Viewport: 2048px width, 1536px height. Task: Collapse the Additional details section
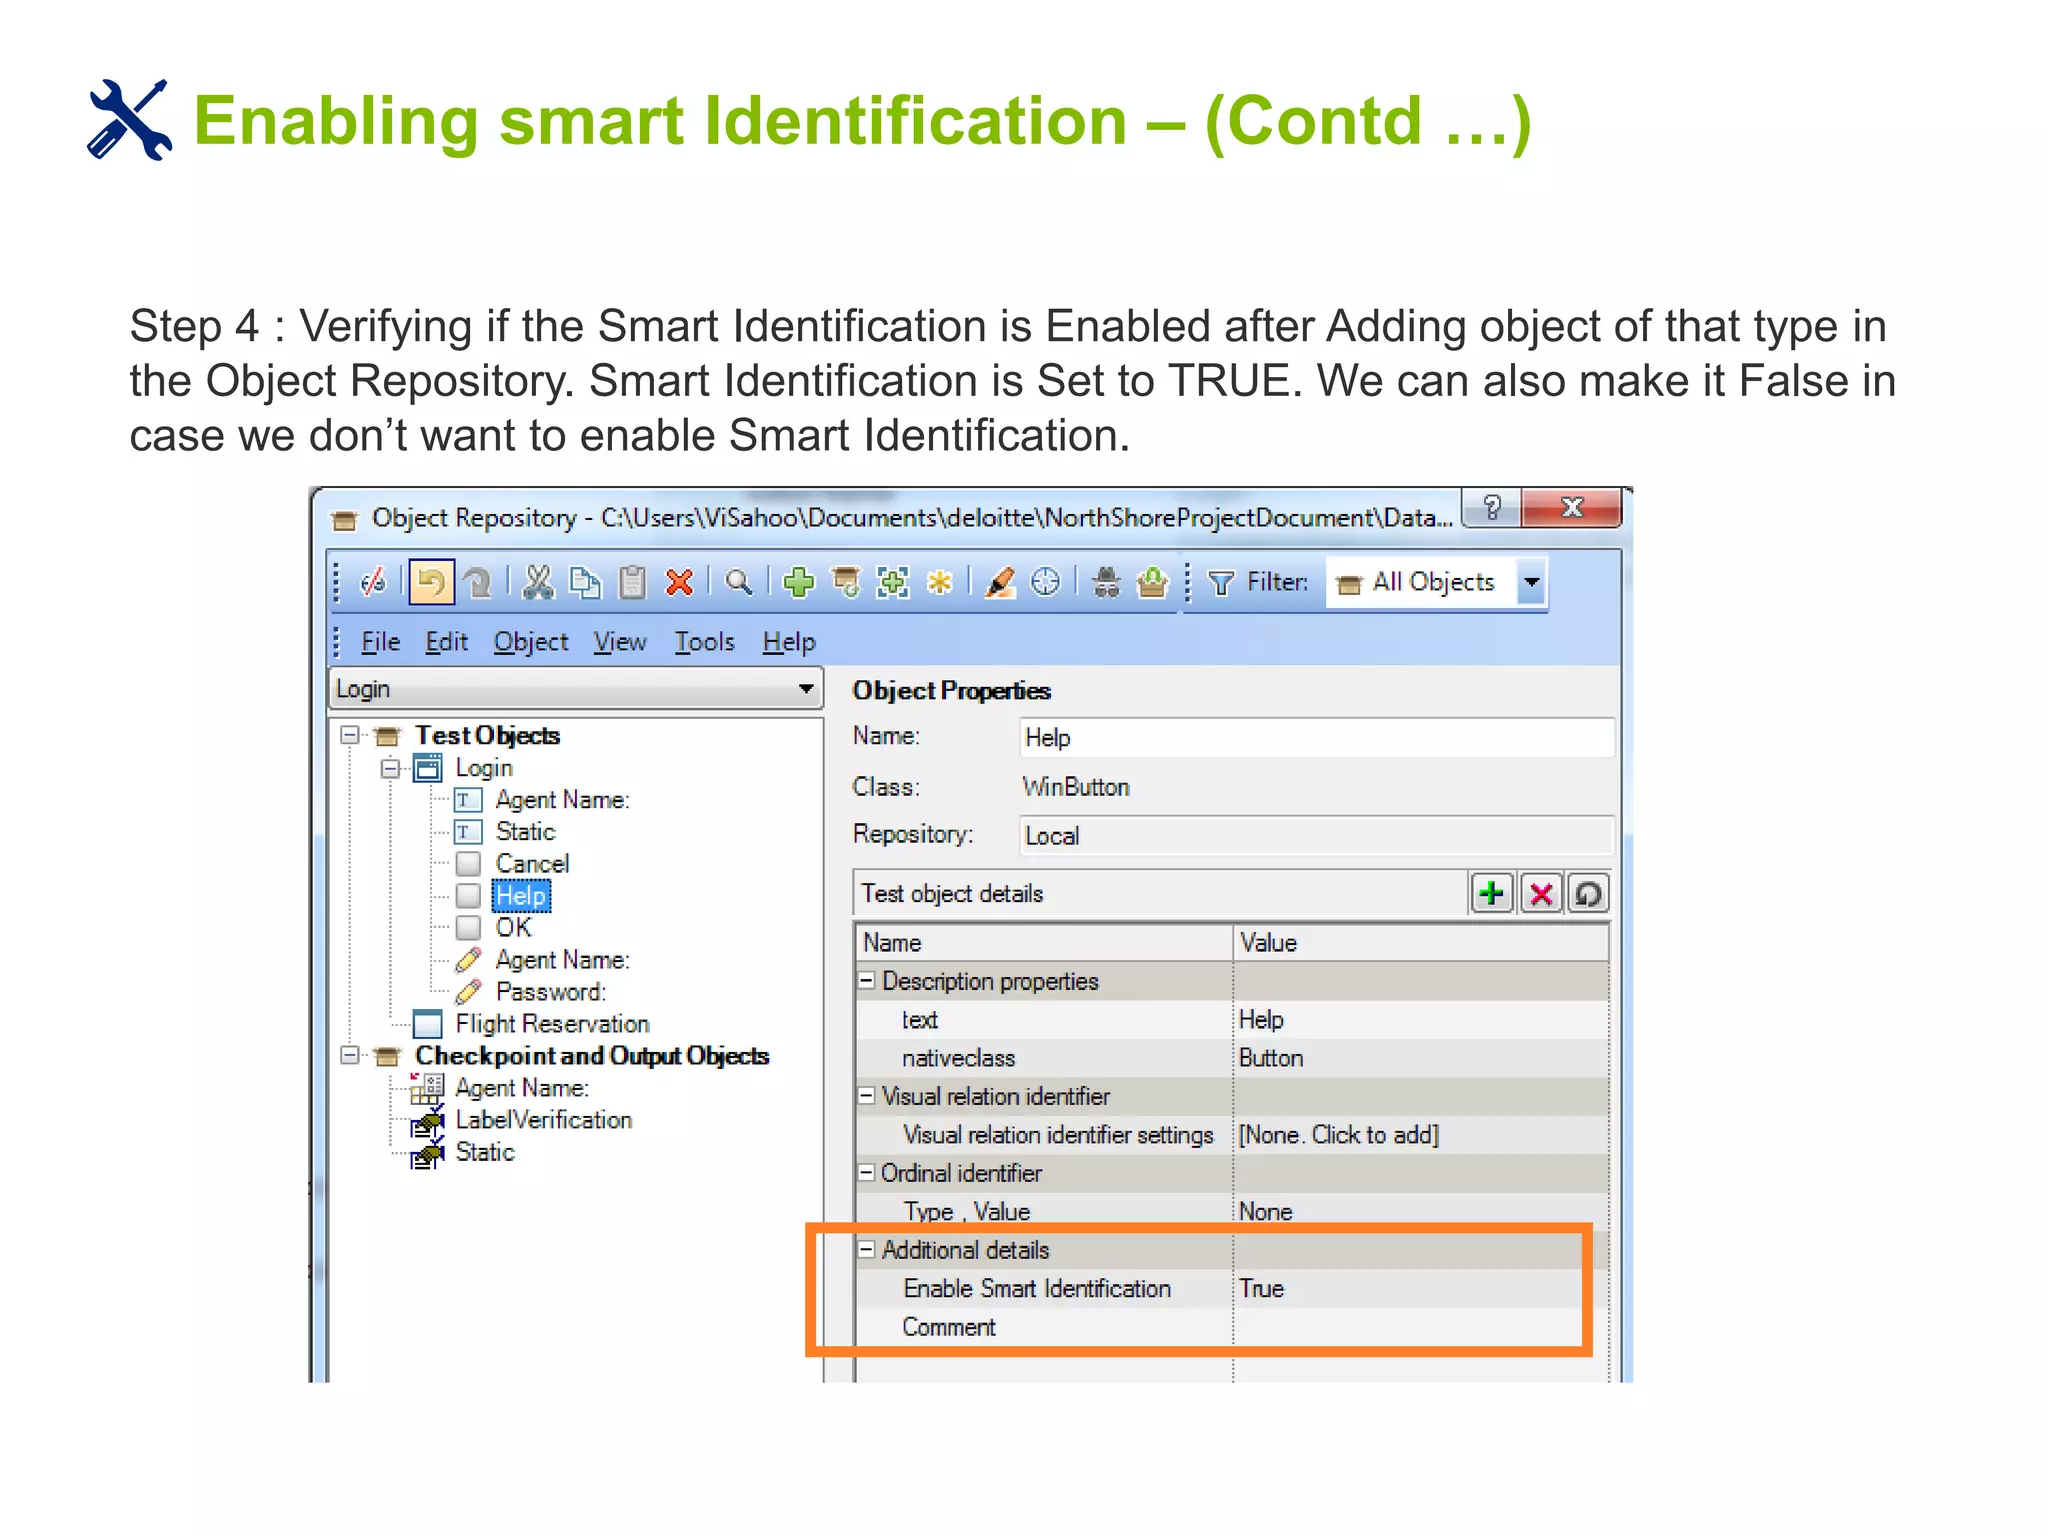tap(867, 1249)
